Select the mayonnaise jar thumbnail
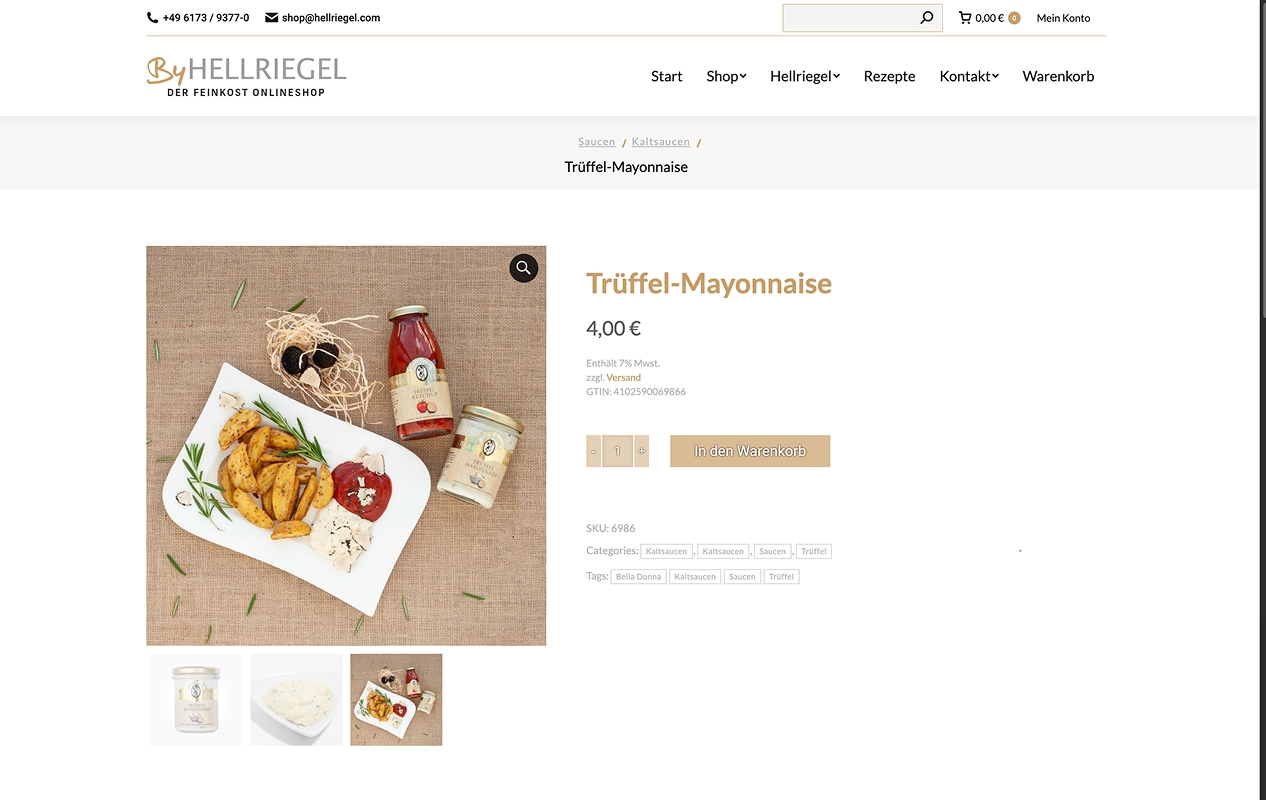Viewport: 1266px width, 800px height. [x=196, y=700]
